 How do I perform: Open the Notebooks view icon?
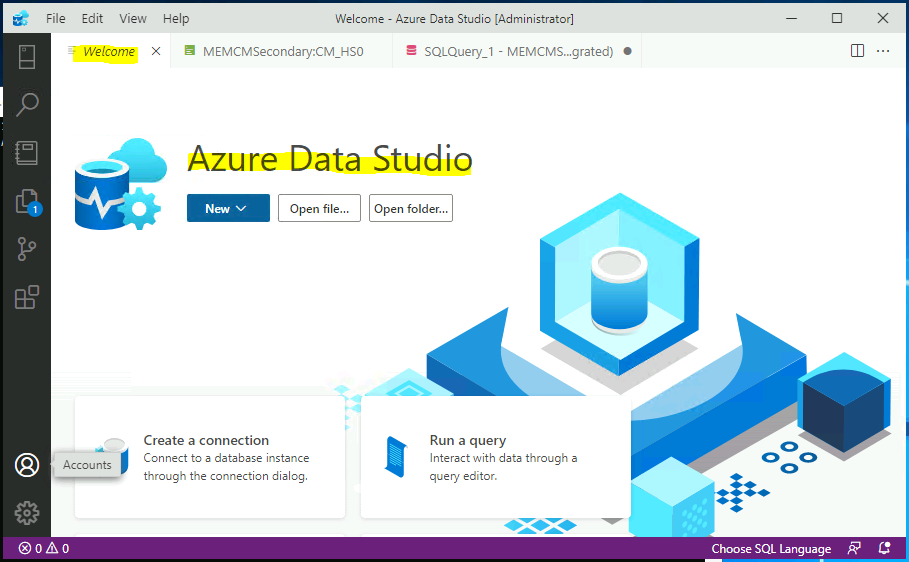click(27, 153)
